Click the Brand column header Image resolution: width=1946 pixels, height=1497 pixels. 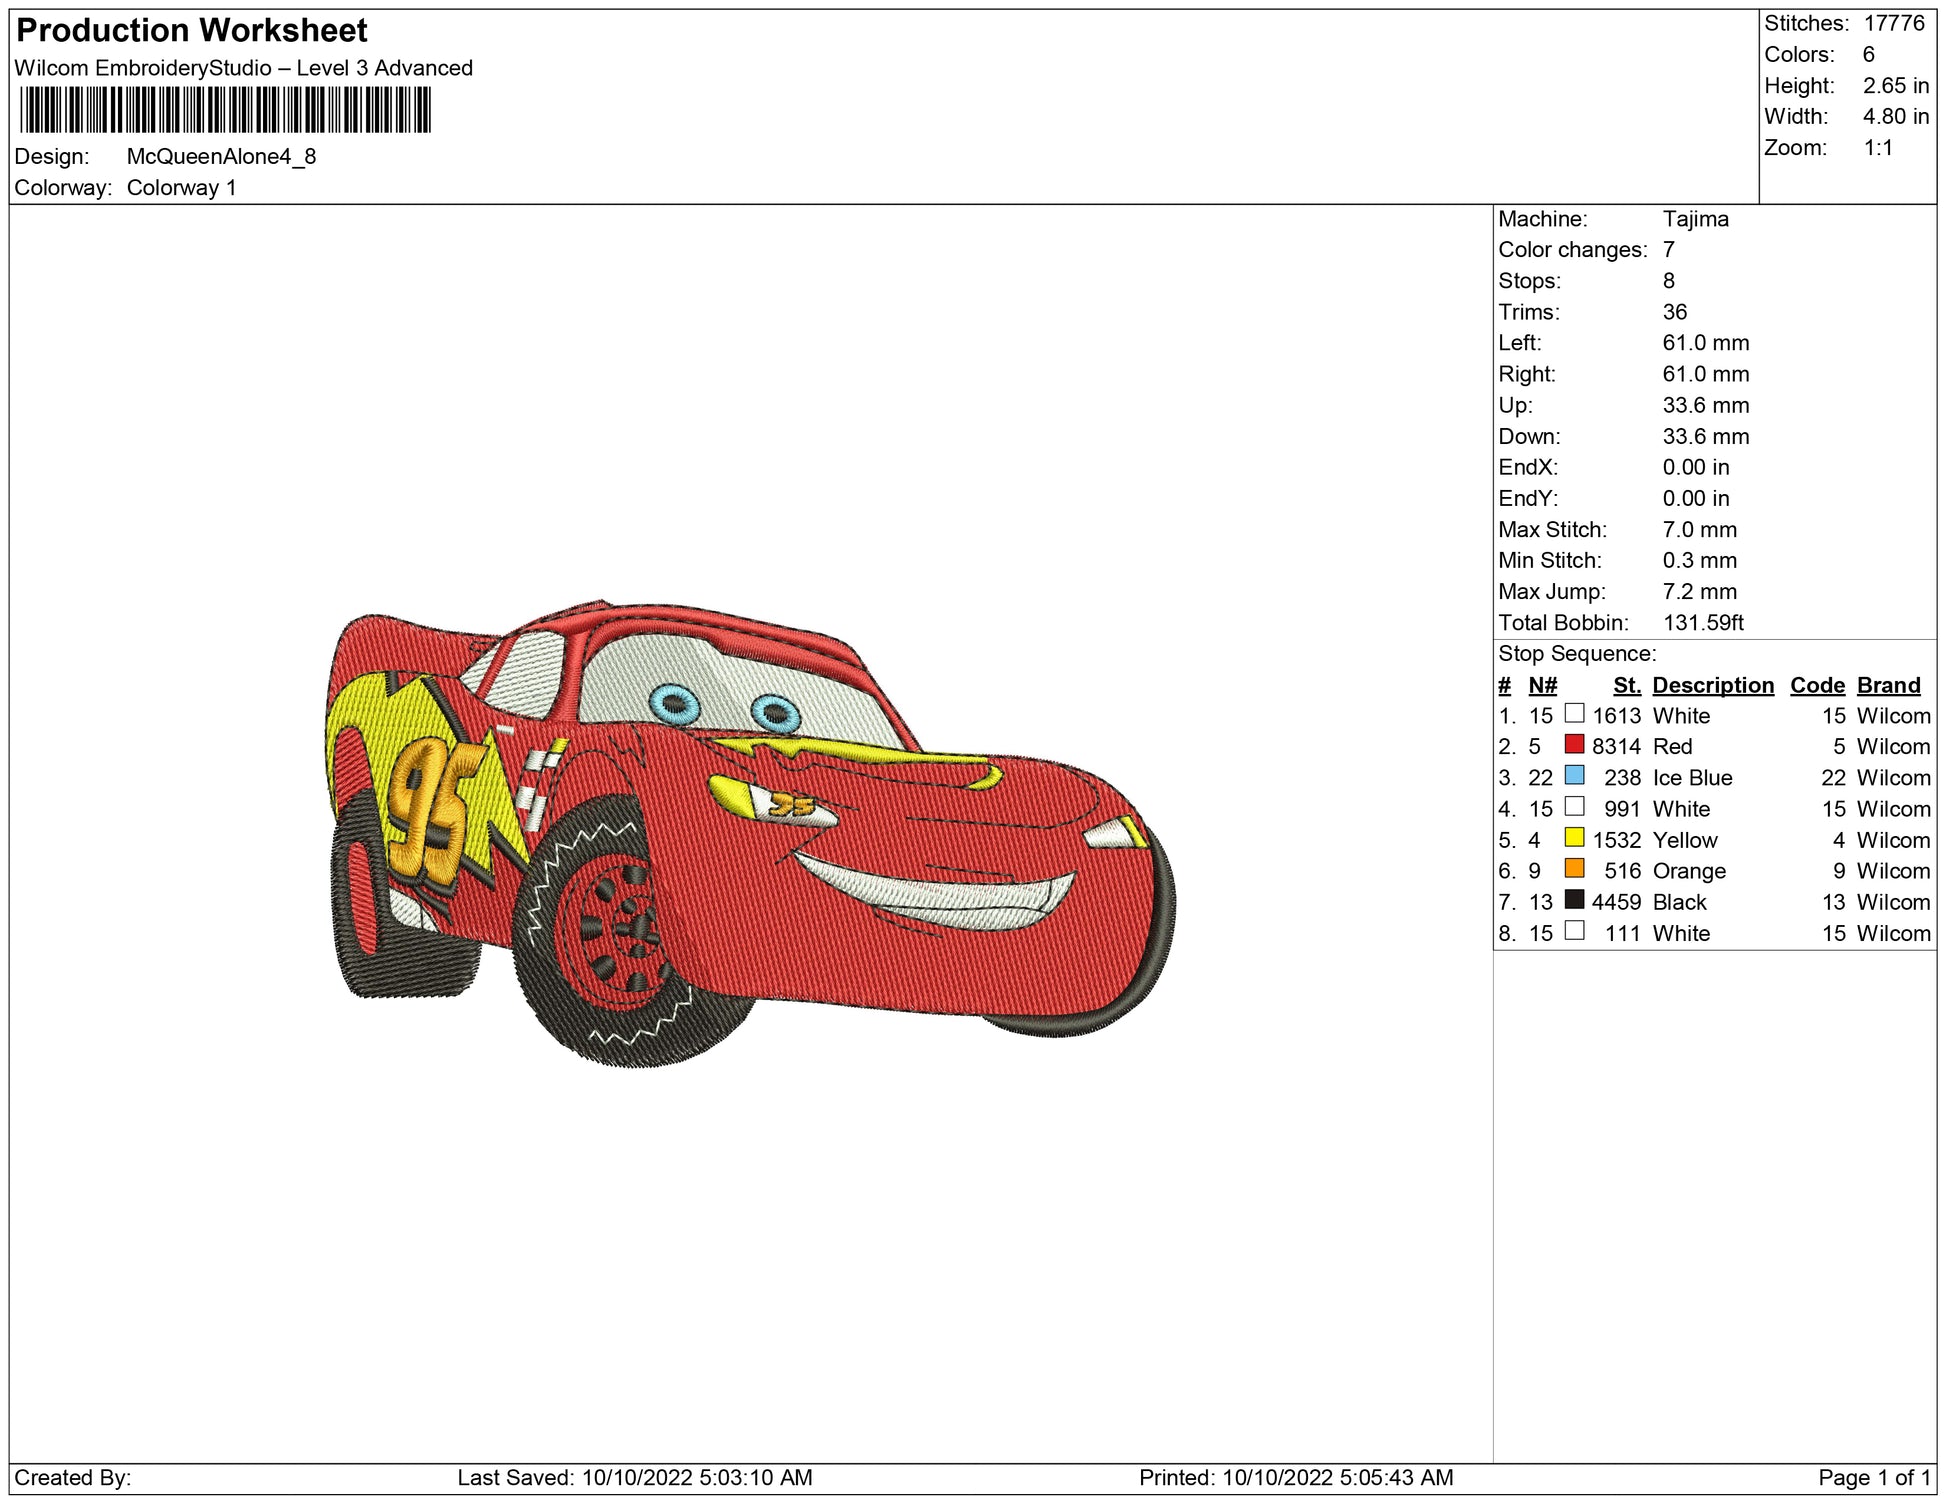coord(1888,685)
